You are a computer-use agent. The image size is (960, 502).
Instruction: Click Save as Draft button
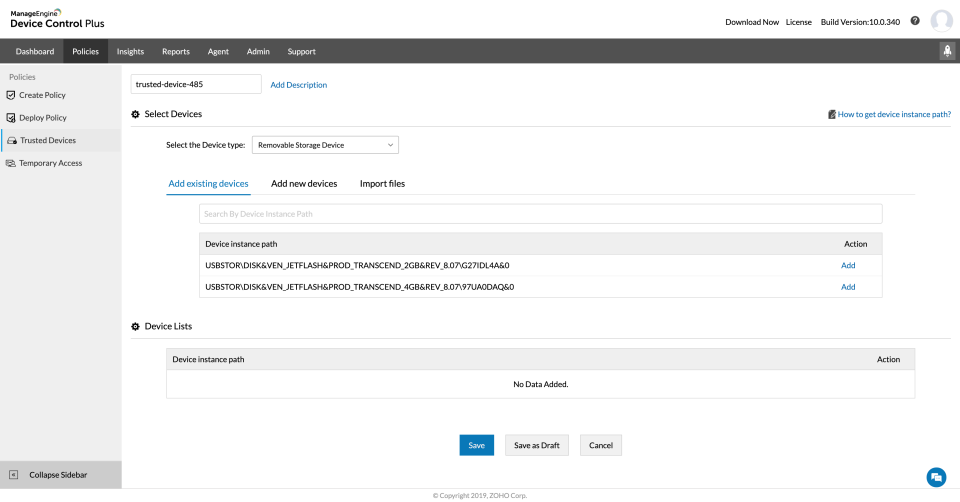pyautogui.click(x=536, y=445)
